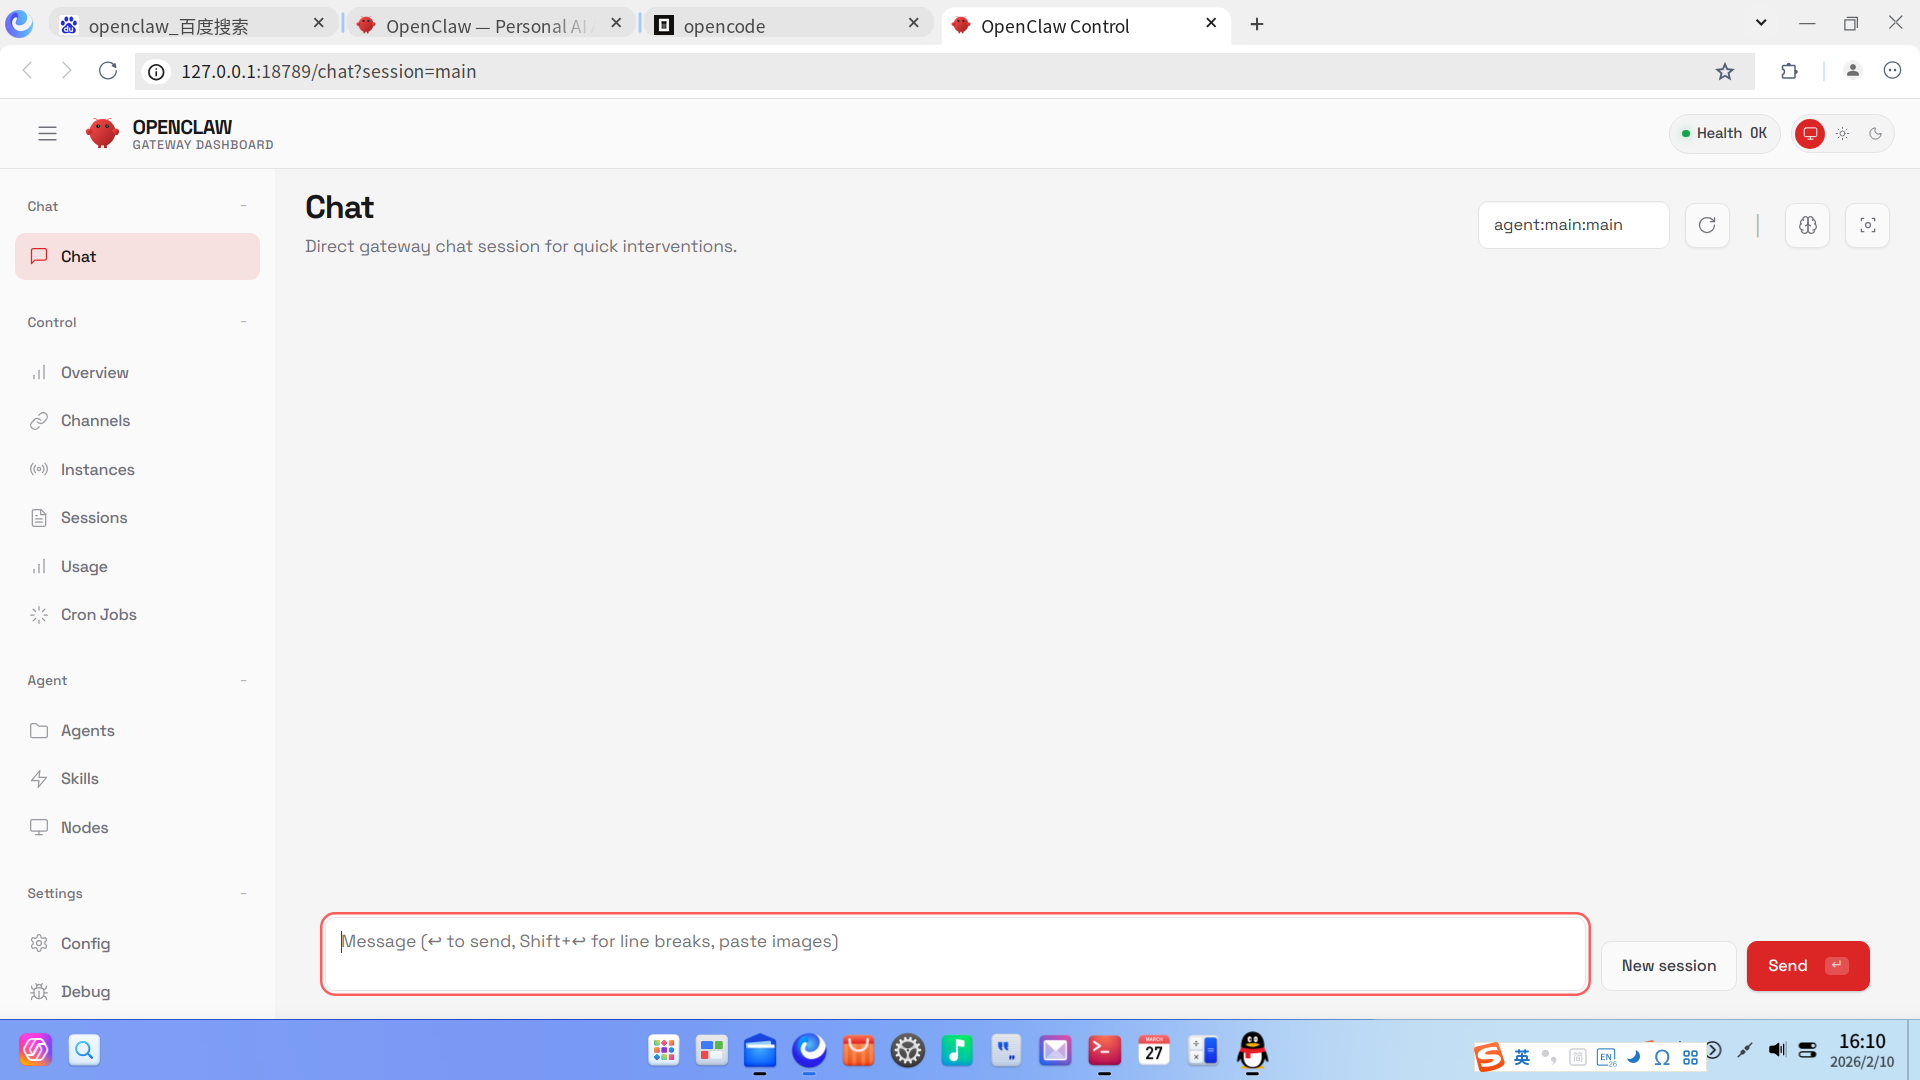Collapse the Agent sidebar section
The width and height of the screenshot is (1920, 1080).
(x=243, y=680)
